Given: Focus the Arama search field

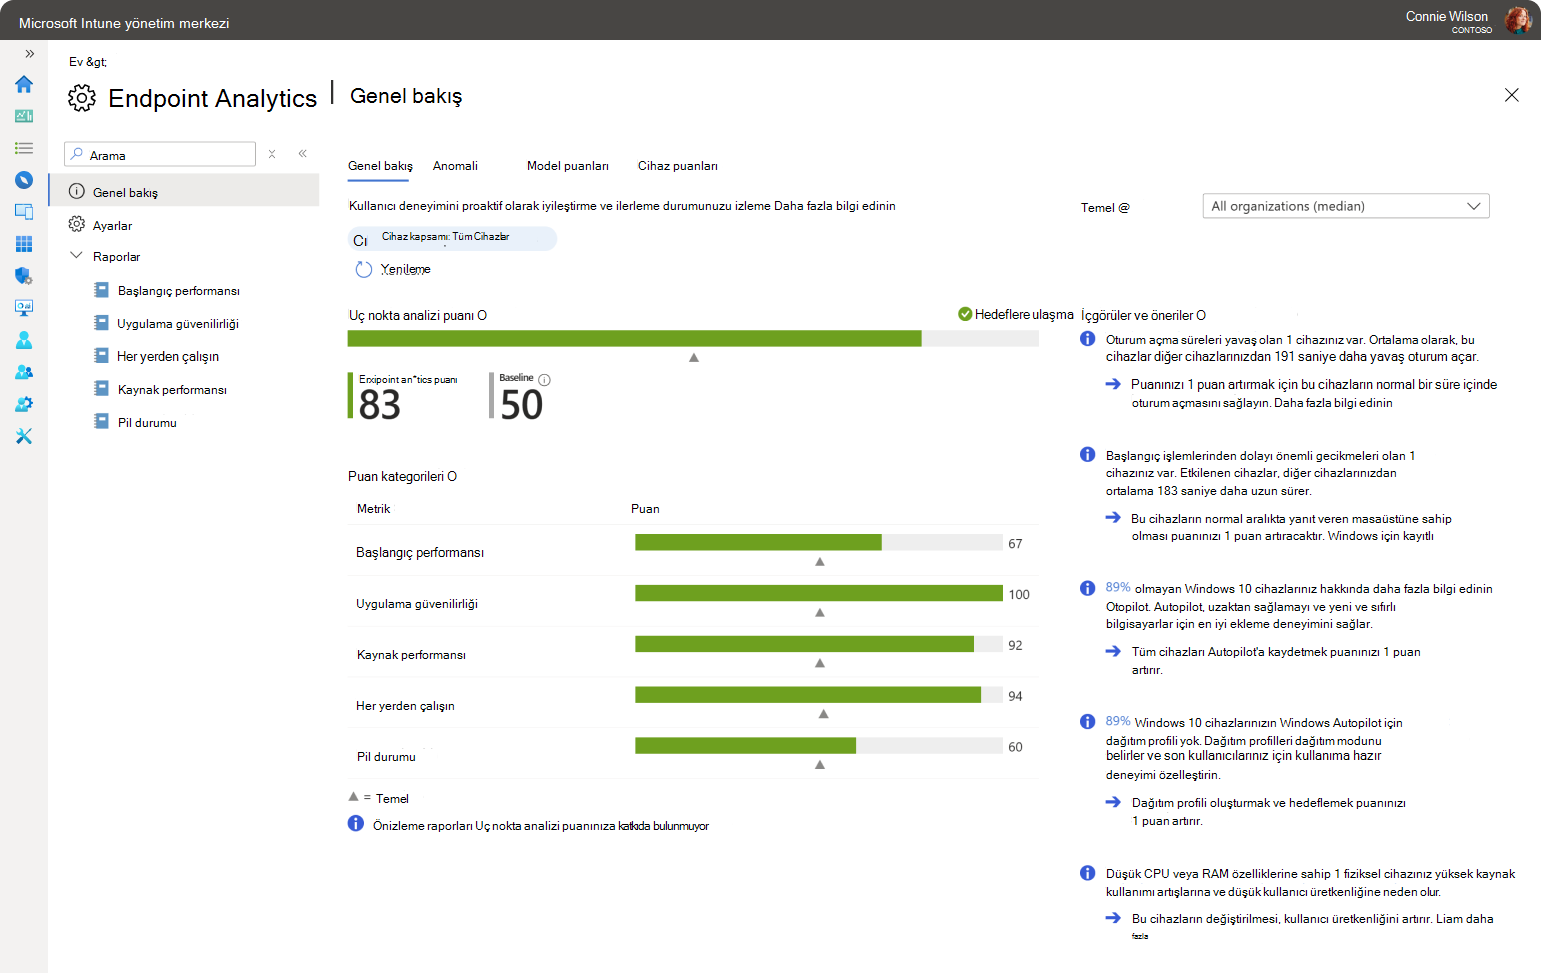Looking at the screenshot, I should (x=160, y=154).
